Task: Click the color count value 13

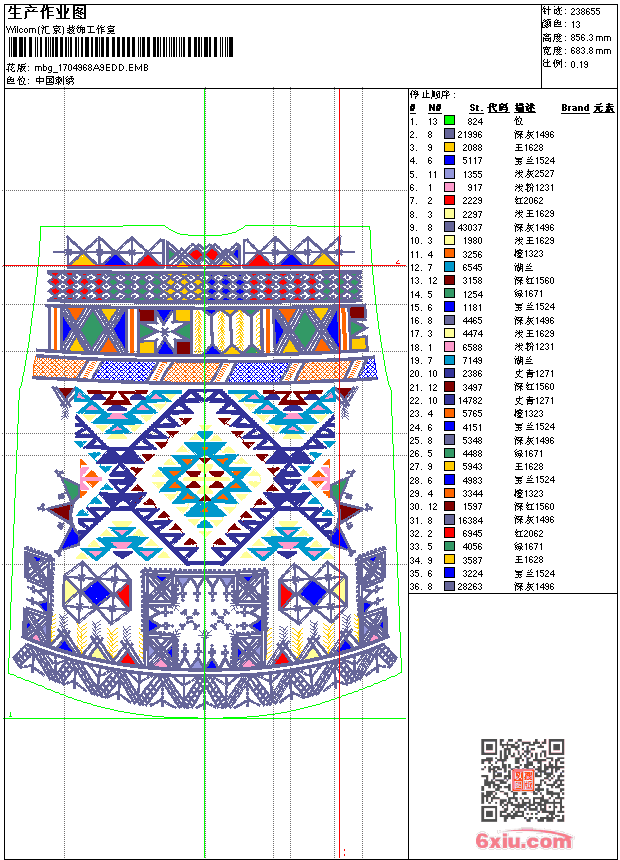Action: [x=576, y=25]
